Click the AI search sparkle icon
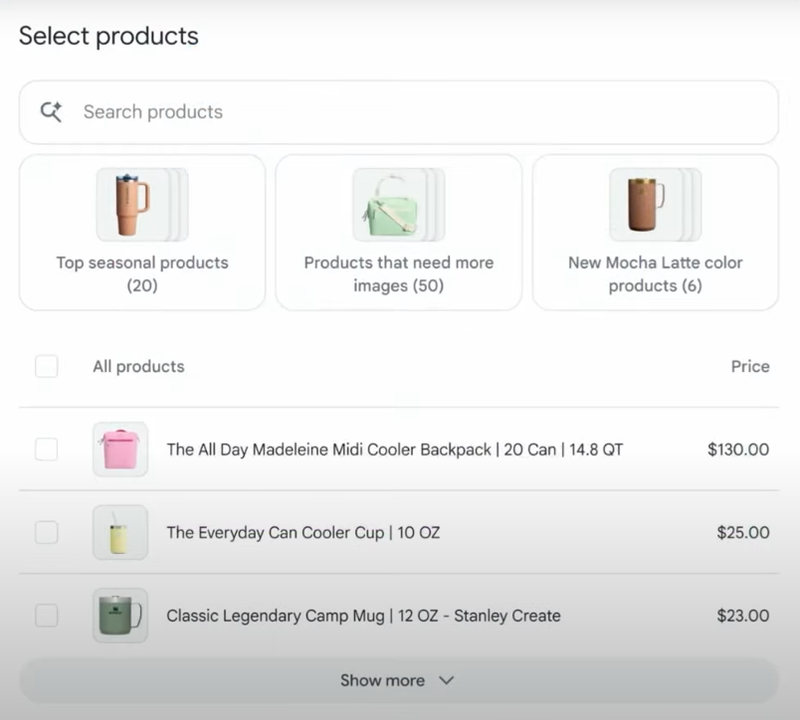800x720 pixels. point(51,112)
